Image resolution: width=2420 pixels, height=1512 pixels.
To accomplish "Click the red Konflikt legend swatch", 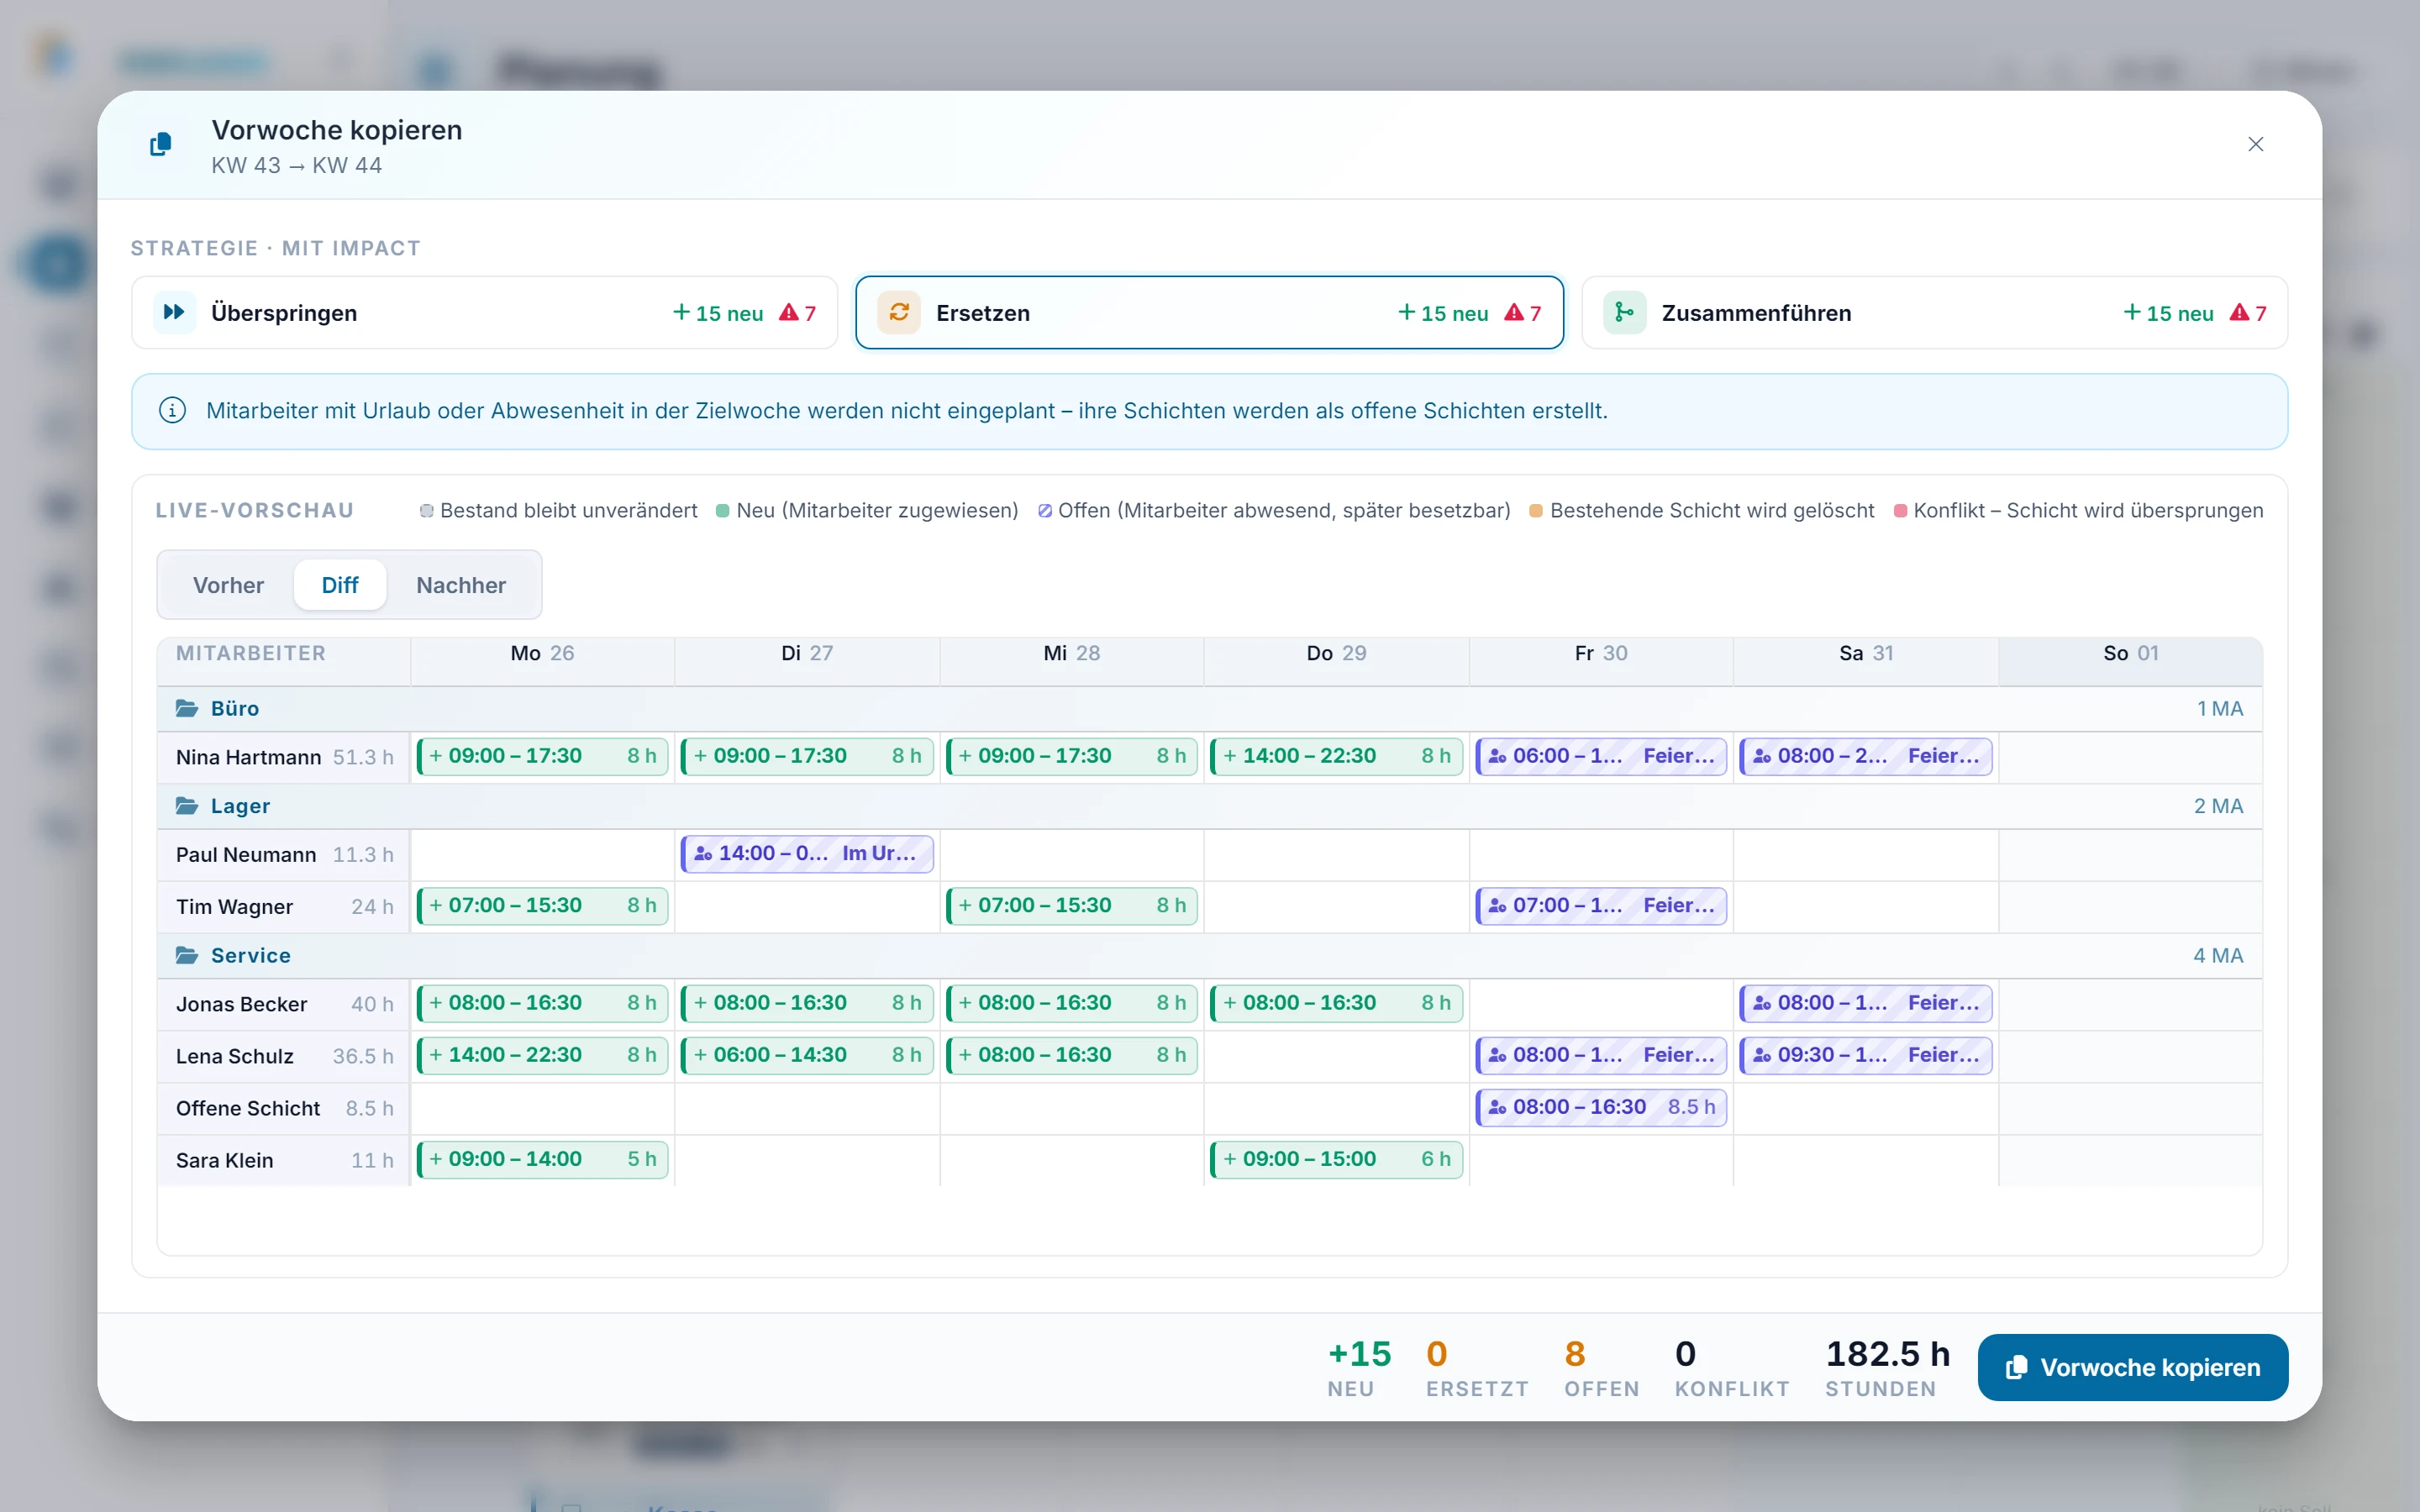I will (x=1900, y=511).
